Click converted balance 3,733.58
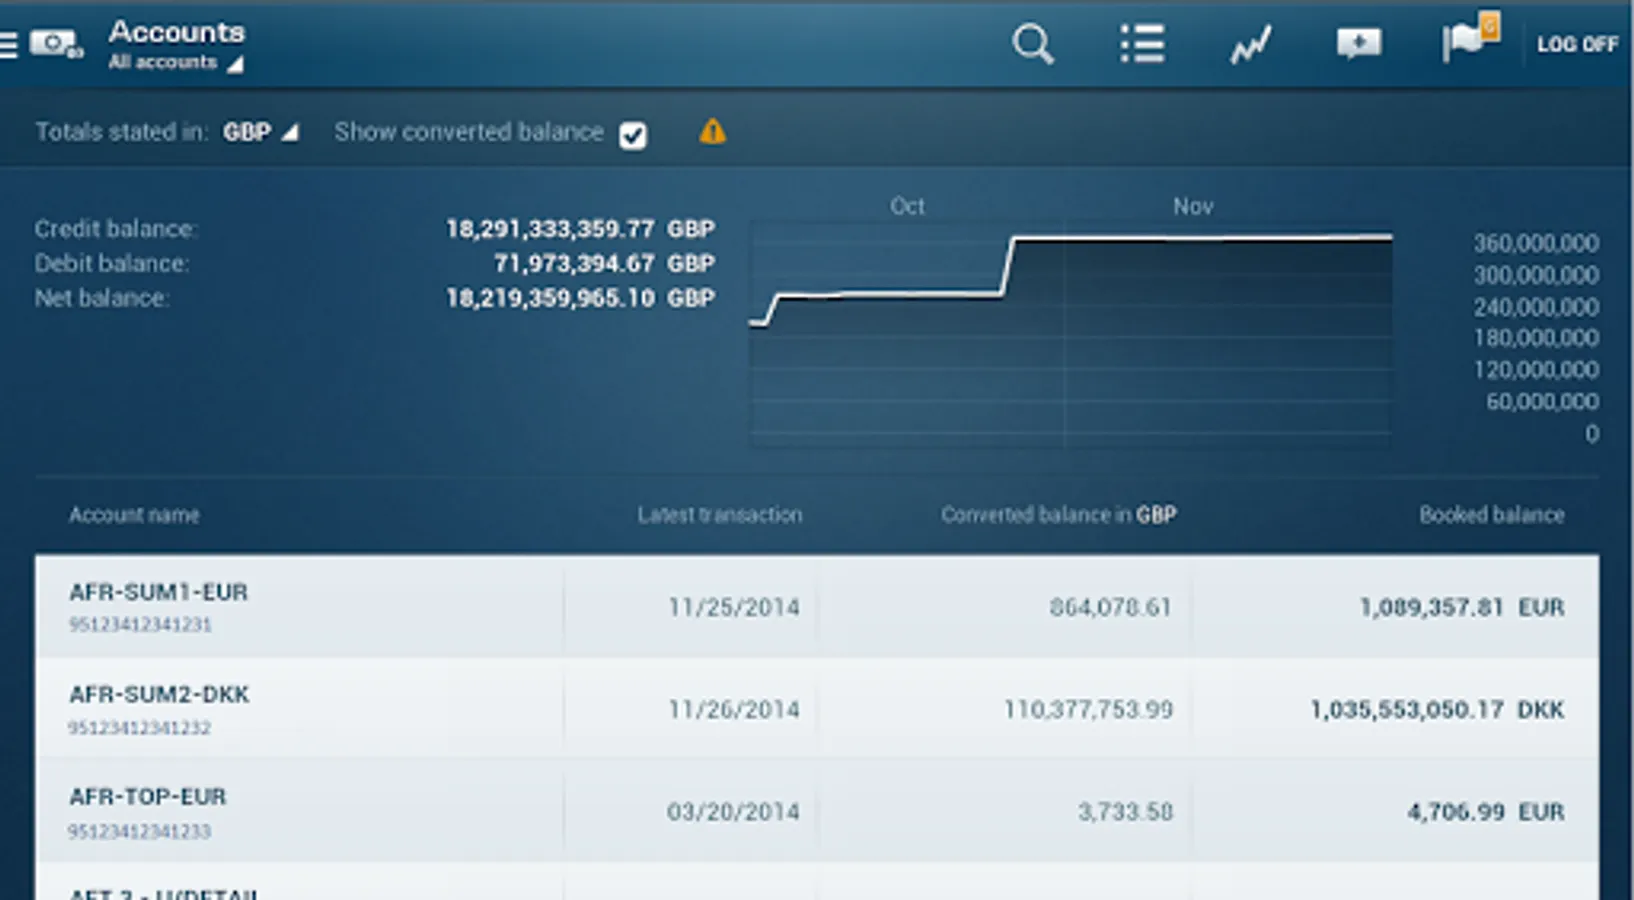Screen dimensions: 1634x900 tap(1125, 811)
